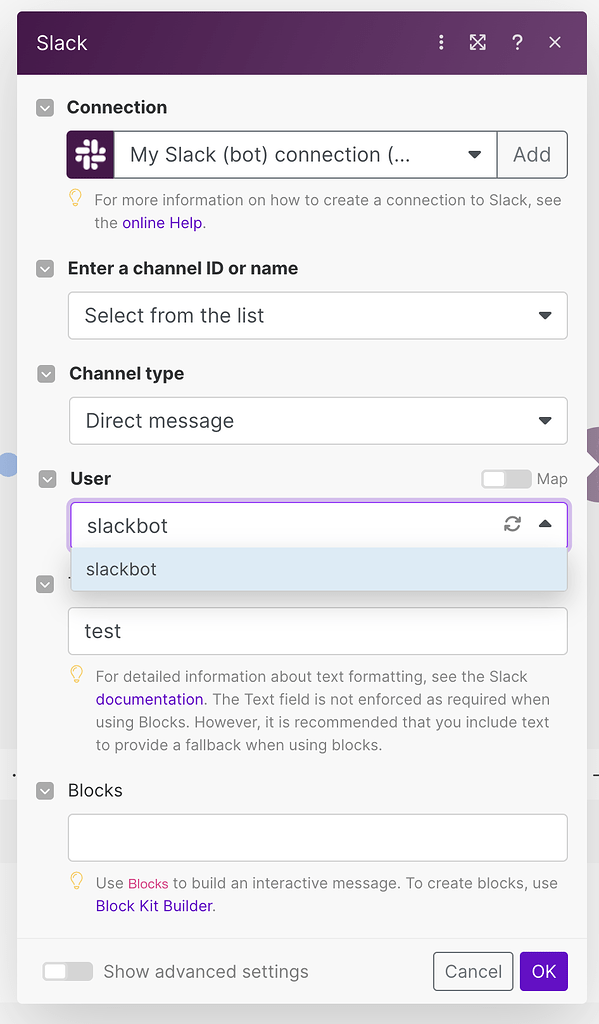Viewport: 599px width, 1024px height.
Task: Expand the Slack module dialog to fullscreen
Action: click(478, 43)
